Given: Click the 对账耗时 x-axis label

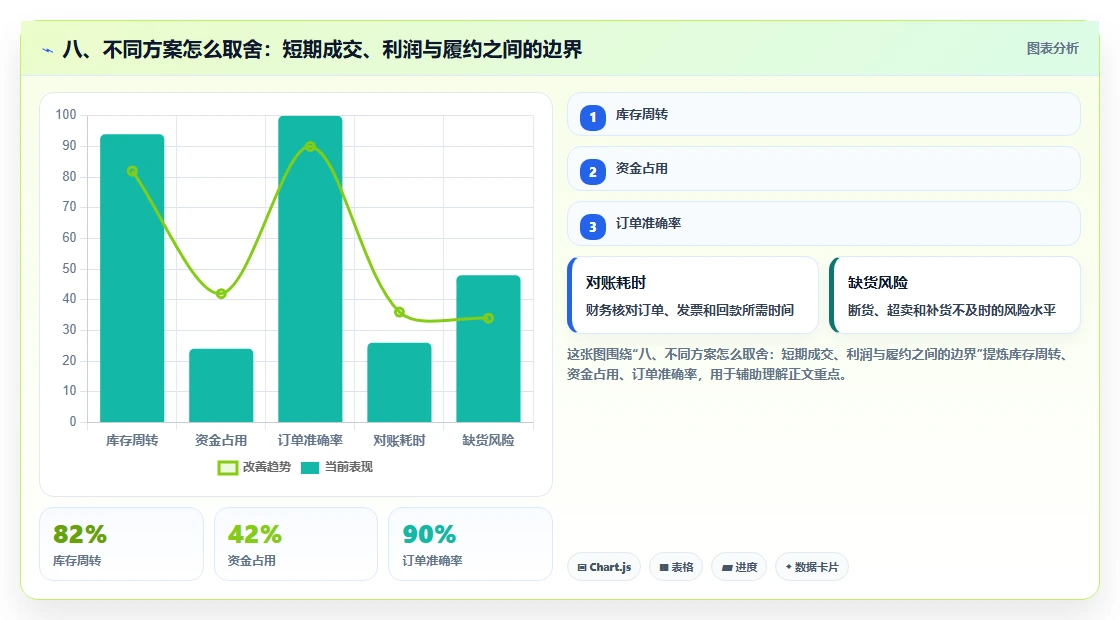Looking at the screenshot, I should coord(399,441).
